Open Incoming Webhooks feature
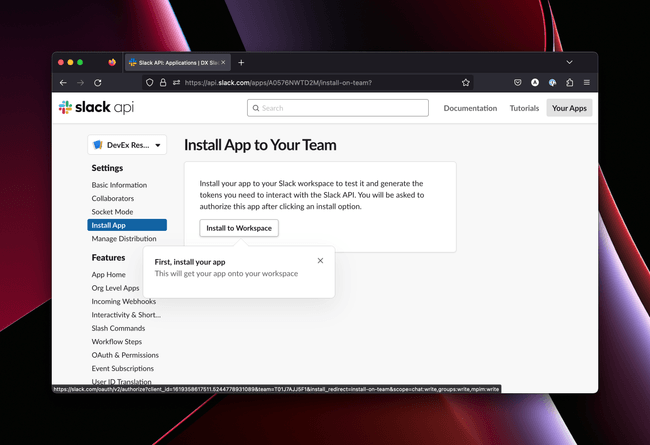Image resolution: width=650 pixels, height=445 pixels. coord(124,301)
